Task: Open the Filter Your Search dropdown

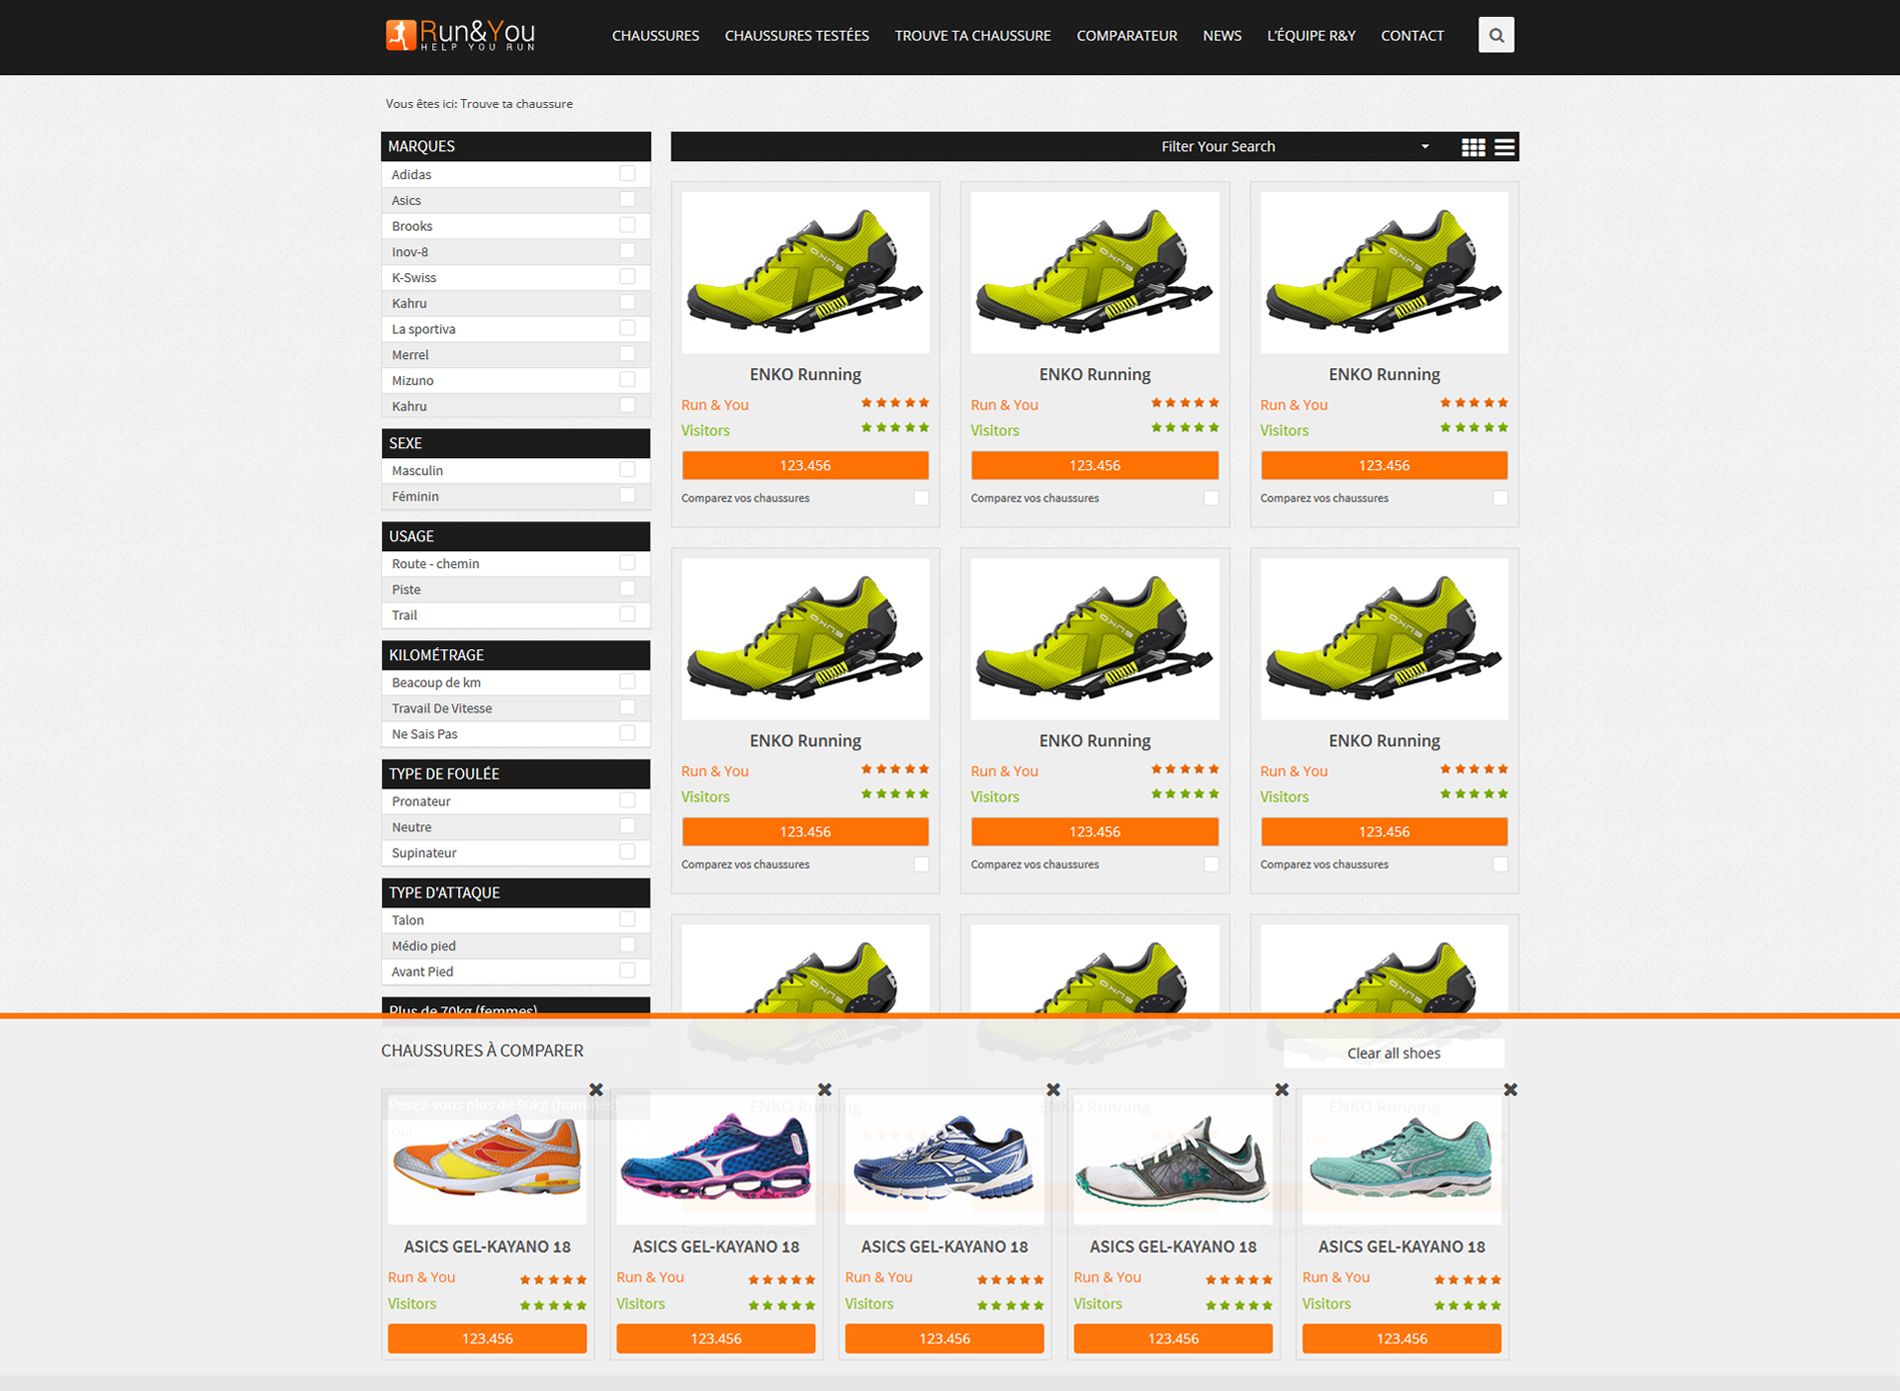Action: (1295, 146)
